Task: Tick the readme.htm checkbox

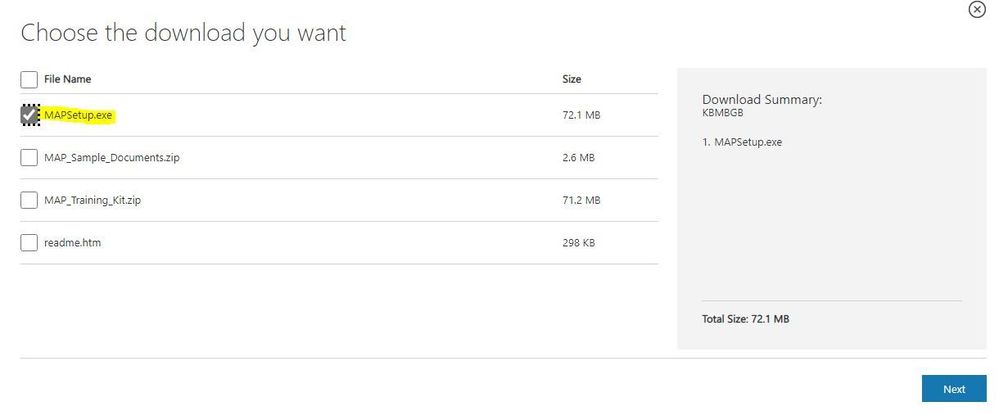Action: [x=29, y=242]
